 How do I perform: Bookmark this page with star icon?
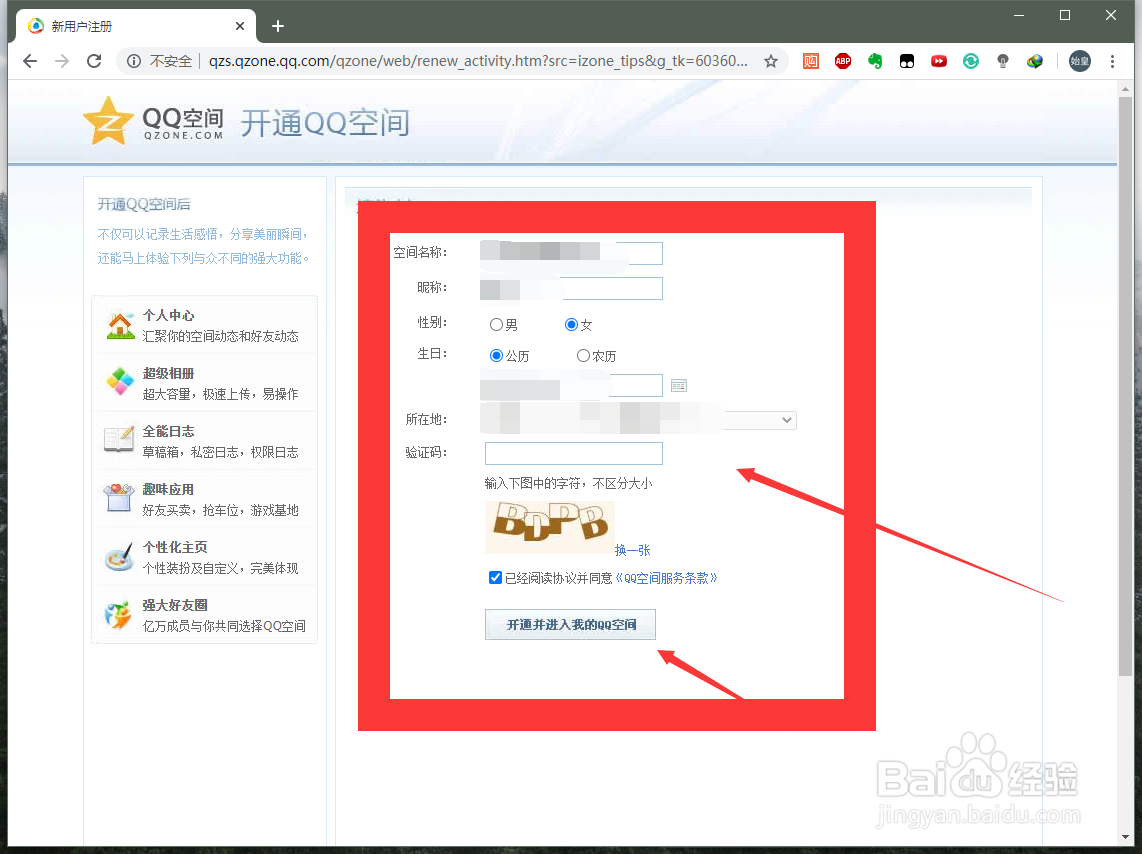pos(771,61)
